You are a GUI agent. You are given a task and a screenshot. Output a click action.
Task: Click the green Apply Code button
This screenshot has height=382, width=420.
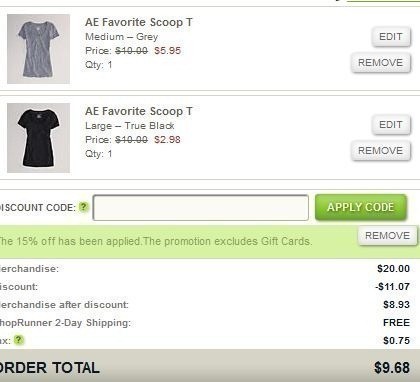(361, 207)
